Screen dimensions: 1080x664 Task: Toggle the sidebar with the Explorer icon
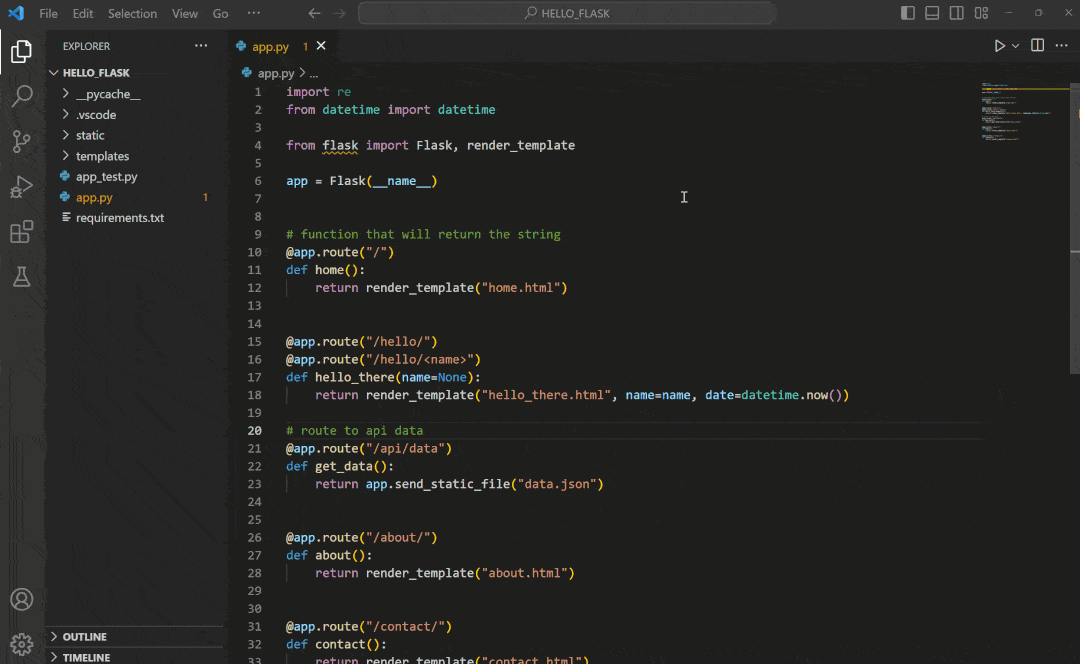[22, 50]
